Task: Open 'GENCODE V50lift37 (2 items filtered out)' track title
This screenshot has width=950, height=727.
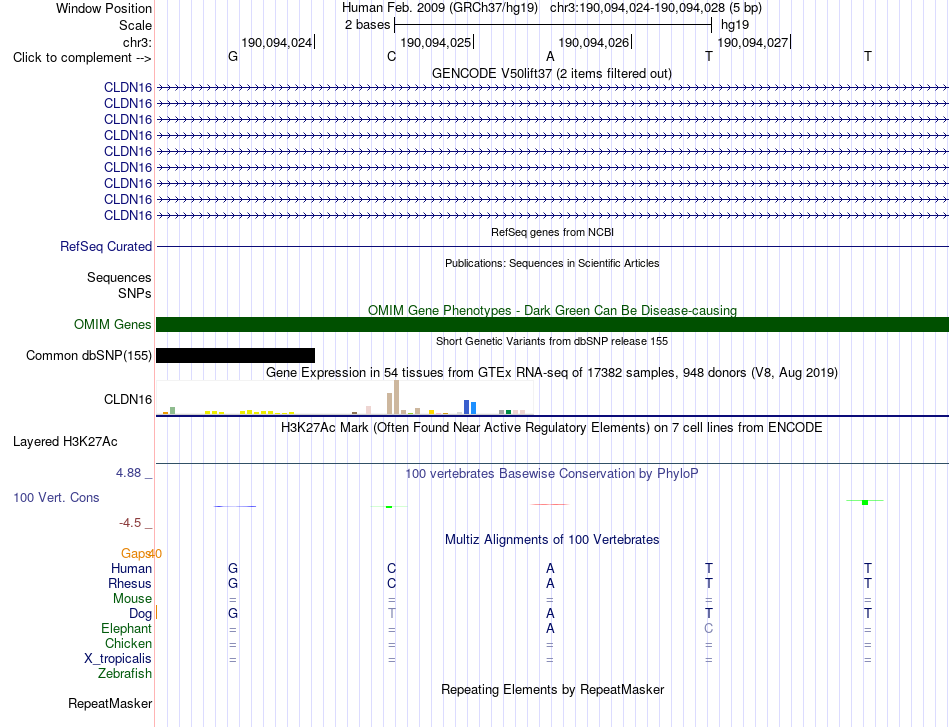Action: 552,73
